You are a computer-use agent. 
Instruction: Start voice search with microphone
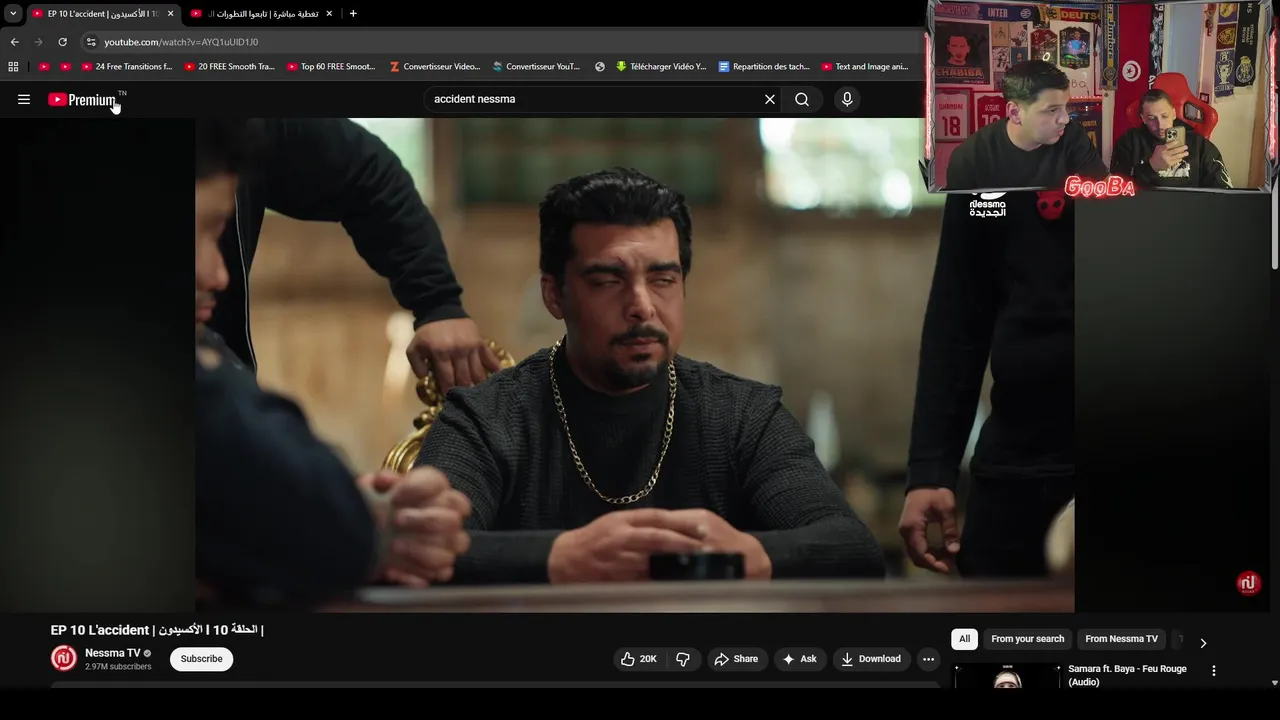pos(847,99)
